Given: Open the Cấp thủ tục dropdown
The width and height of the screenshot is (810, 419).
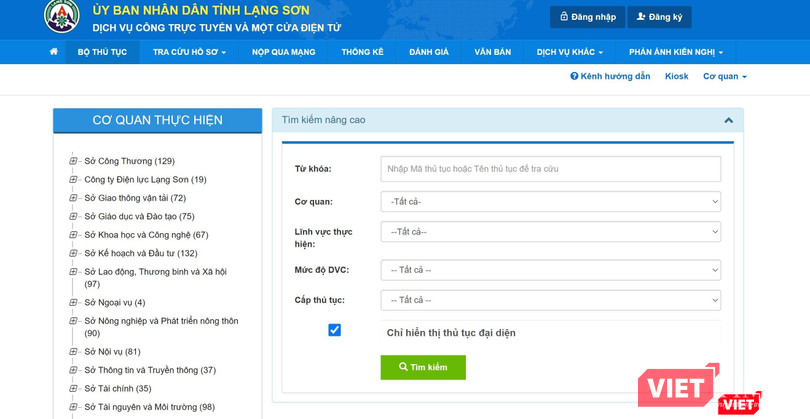Looking at the screenshot, I should pyautogui.click(x=550, y=300).
